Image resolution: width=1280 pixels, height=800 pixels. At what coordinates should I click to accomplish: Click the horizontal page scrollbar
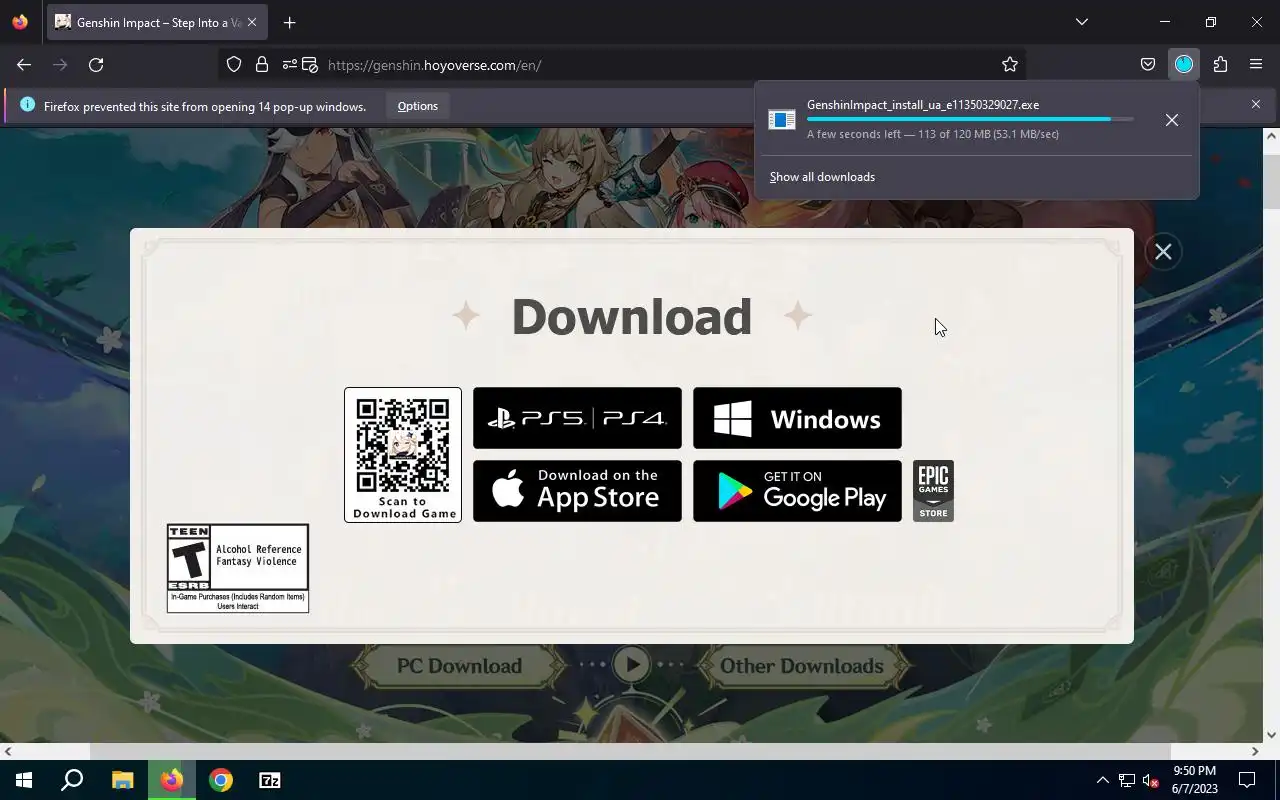[x=630, y=751]
